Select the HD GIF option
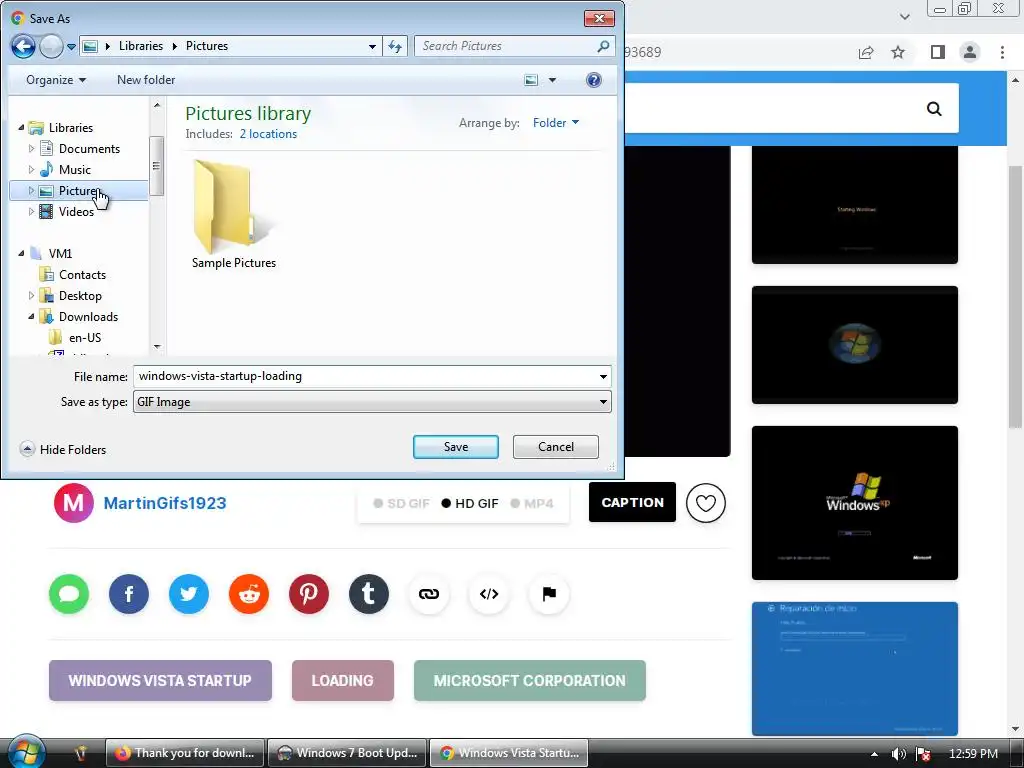Screen dimensions: 1024x768 (470, 504)
